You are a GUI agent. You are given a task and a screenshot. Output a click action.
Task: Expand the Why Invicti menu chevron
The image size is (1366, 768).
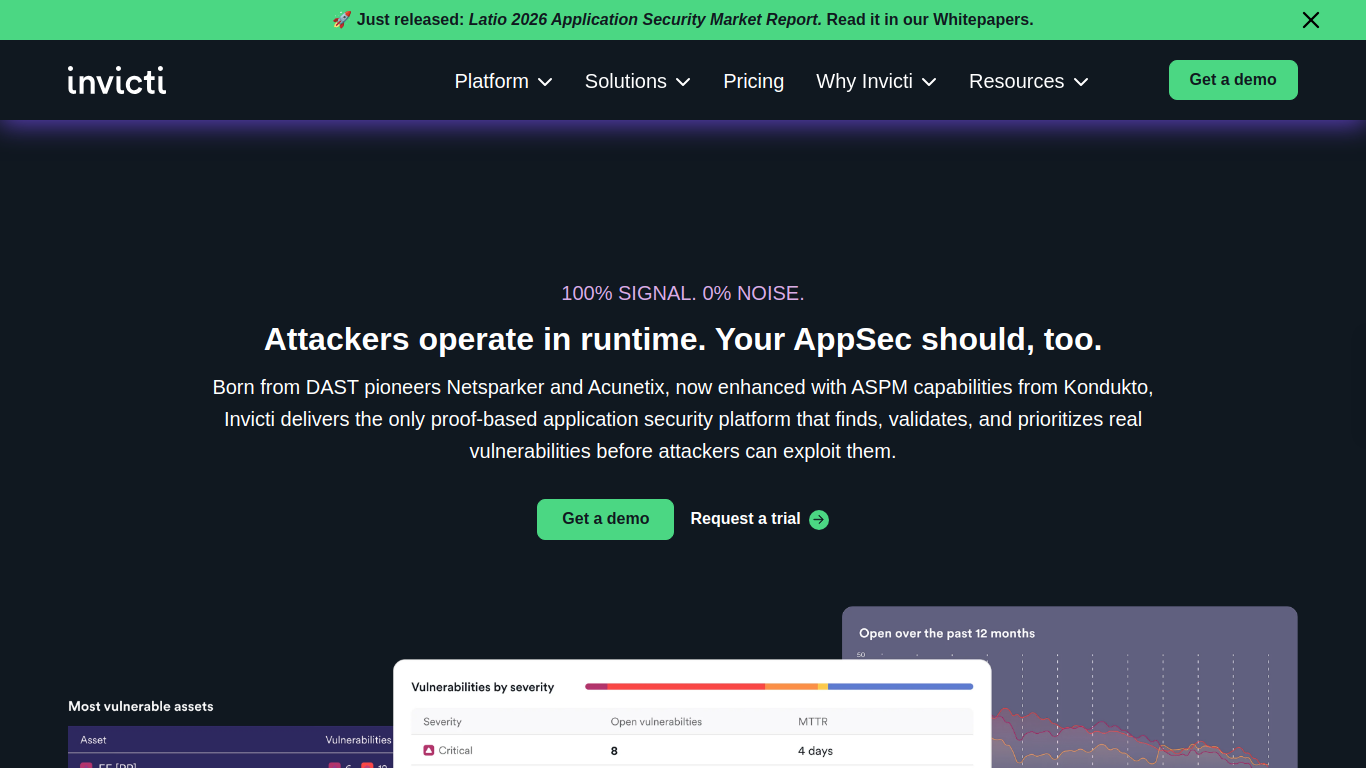[929, 82]
